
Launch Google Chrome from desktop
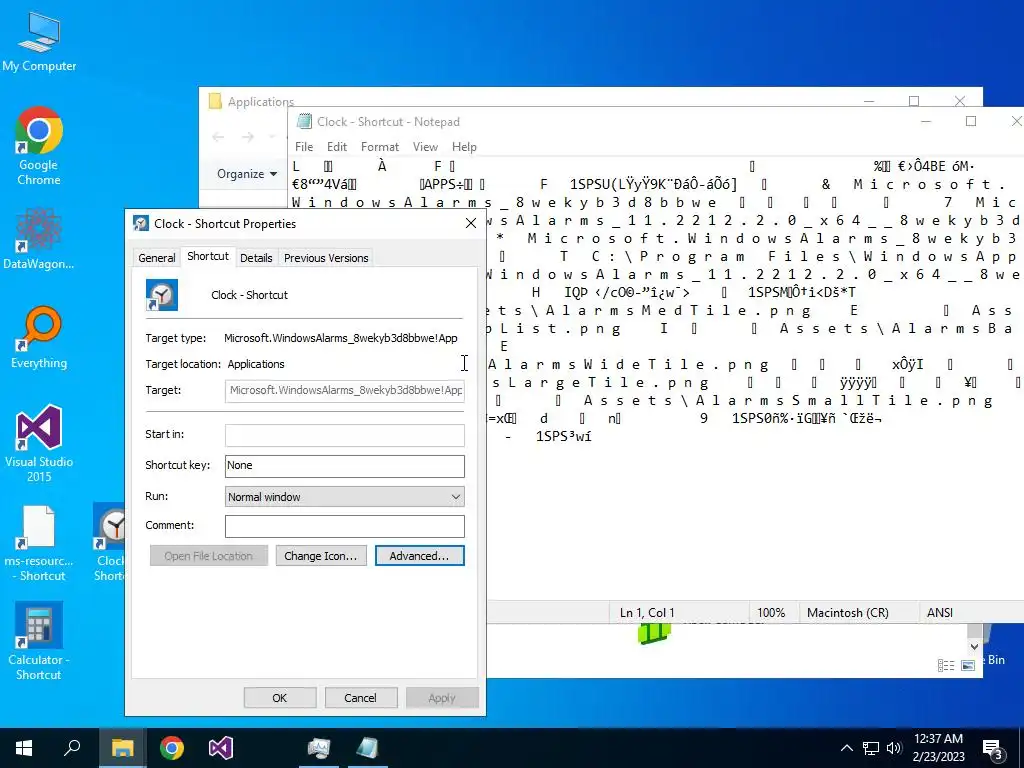39,146
